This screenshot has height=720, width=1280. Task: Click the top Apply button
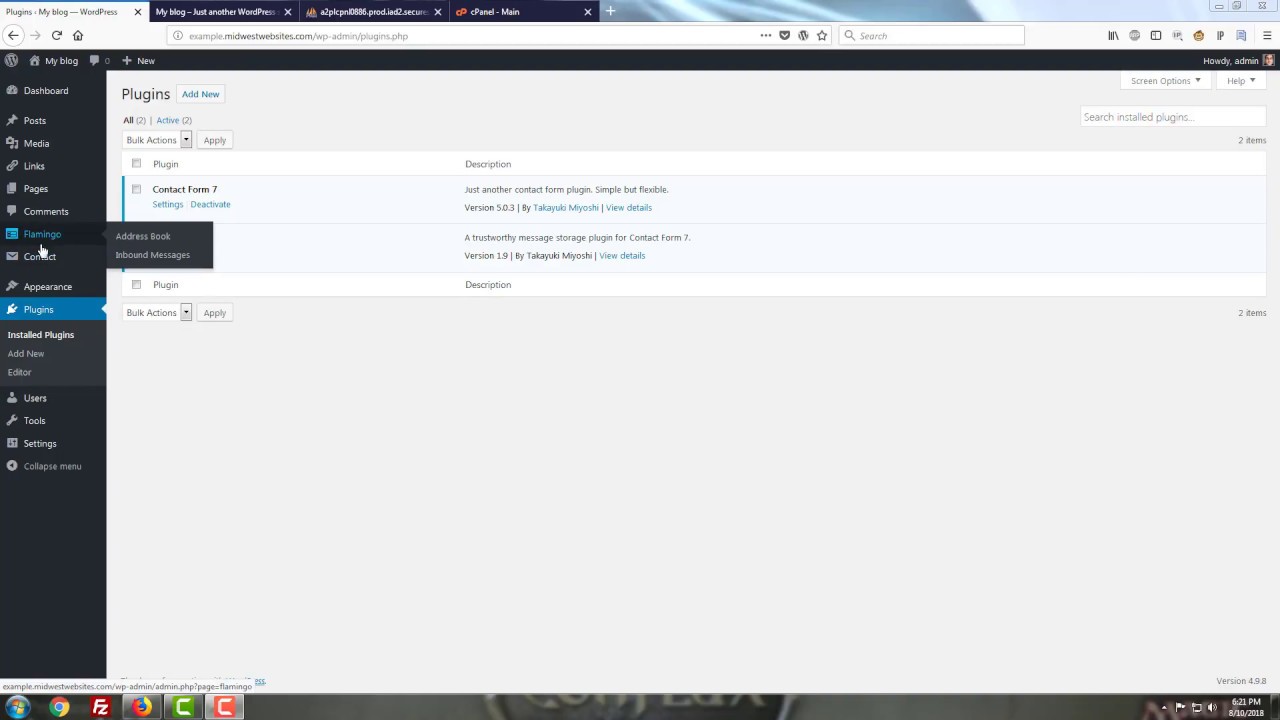point(215,140)
